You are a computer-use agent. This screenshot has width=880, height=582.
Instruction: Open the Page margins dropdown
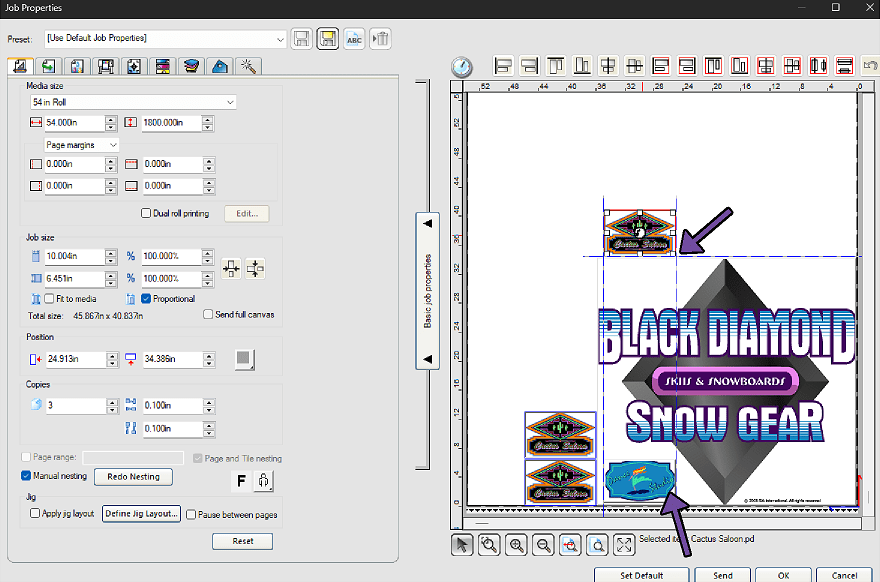[81, 145]
